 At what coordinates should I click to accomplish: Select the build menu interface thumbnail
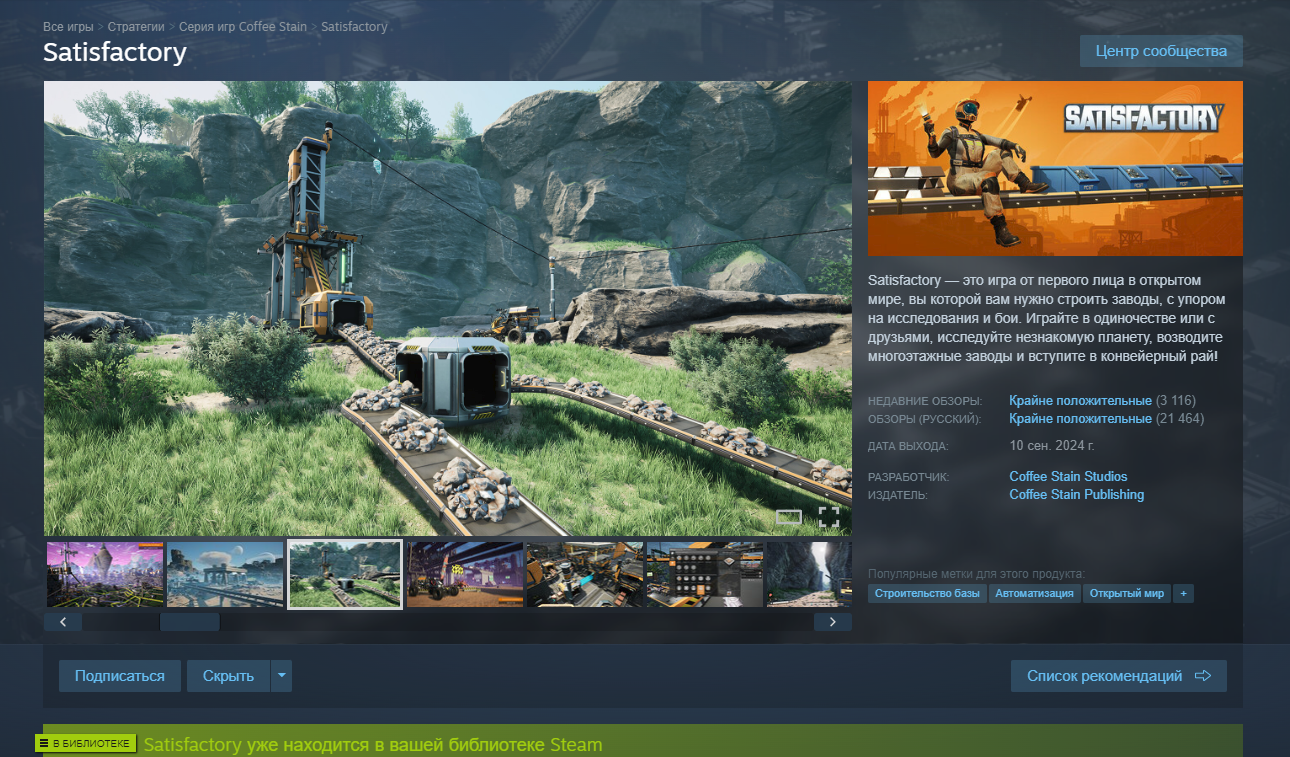705,574
